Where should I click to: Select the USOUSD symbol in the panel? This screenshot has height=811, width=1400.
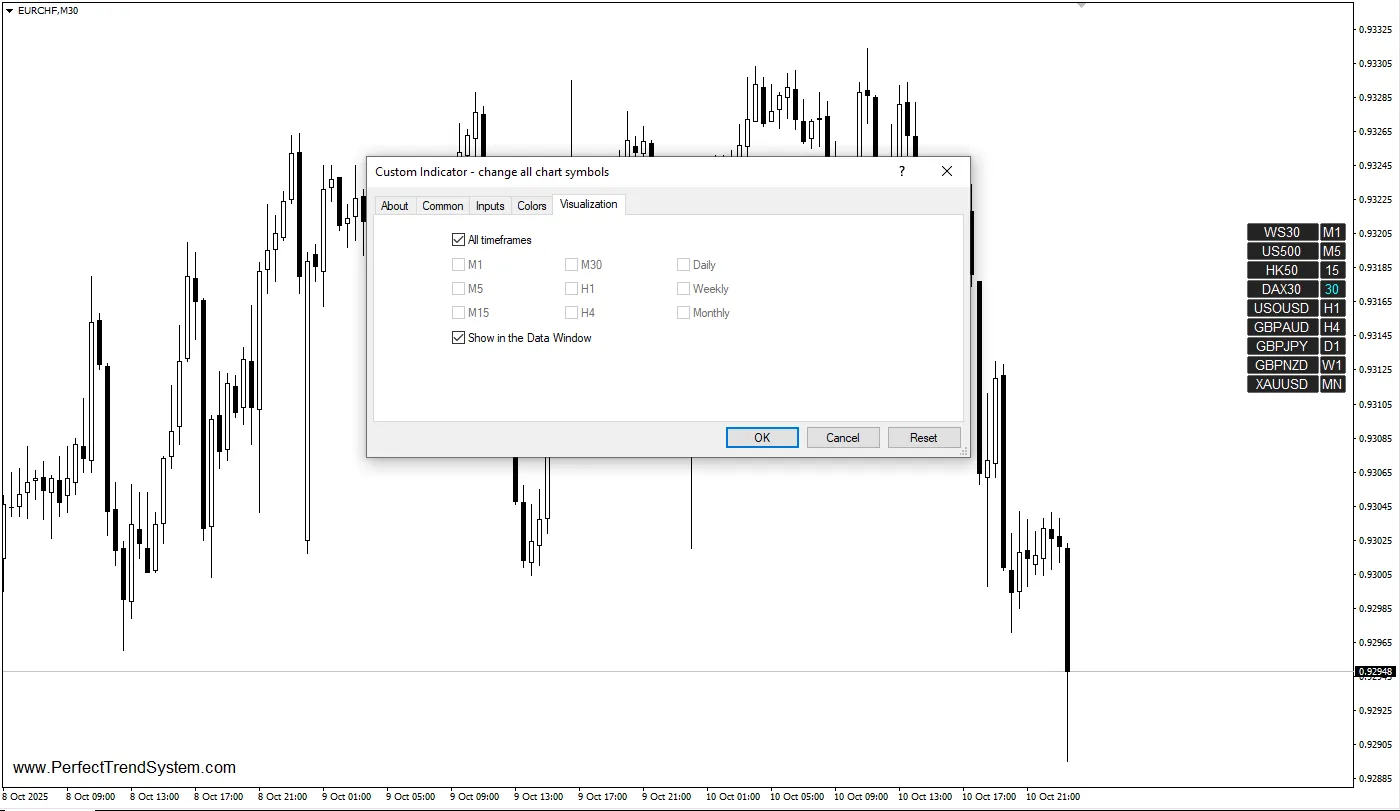(1281, 308)
